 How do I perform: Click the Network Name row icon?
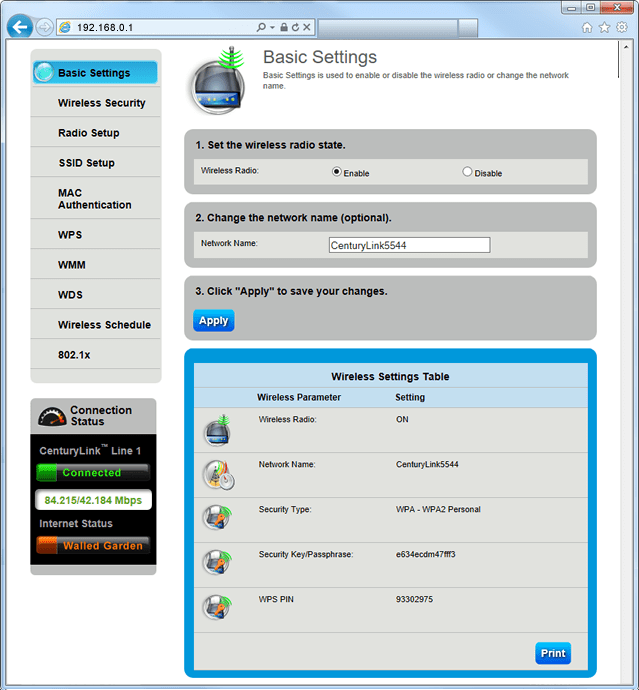(x=217, y=475)
